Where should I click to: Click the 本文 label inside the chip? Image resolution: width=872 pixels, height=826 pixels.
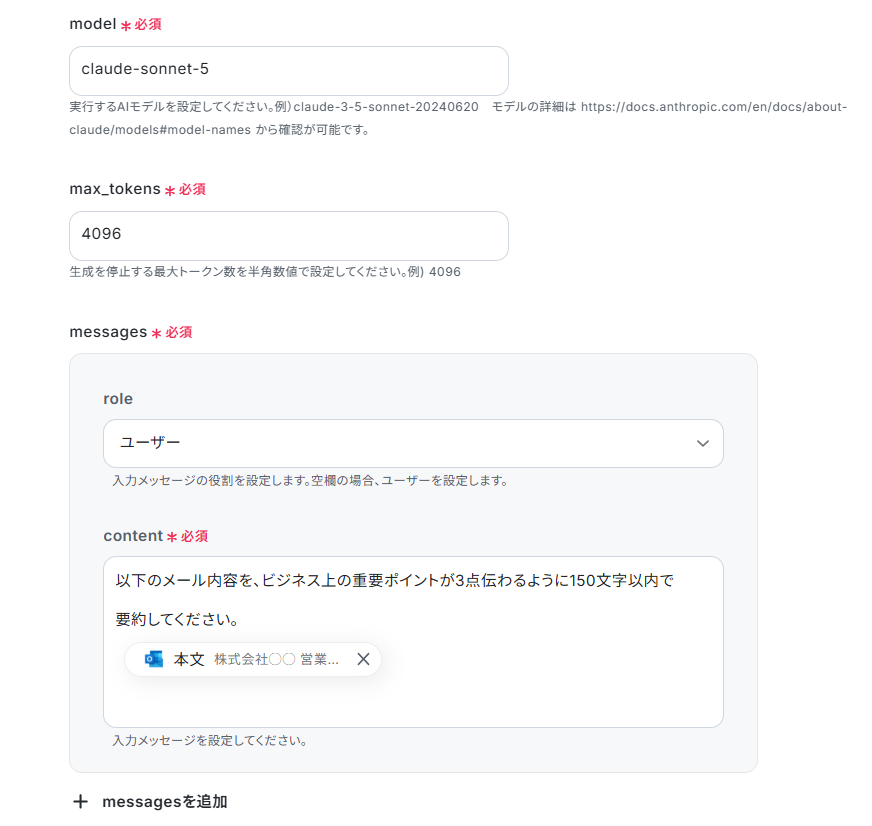[x=189, y=659]
